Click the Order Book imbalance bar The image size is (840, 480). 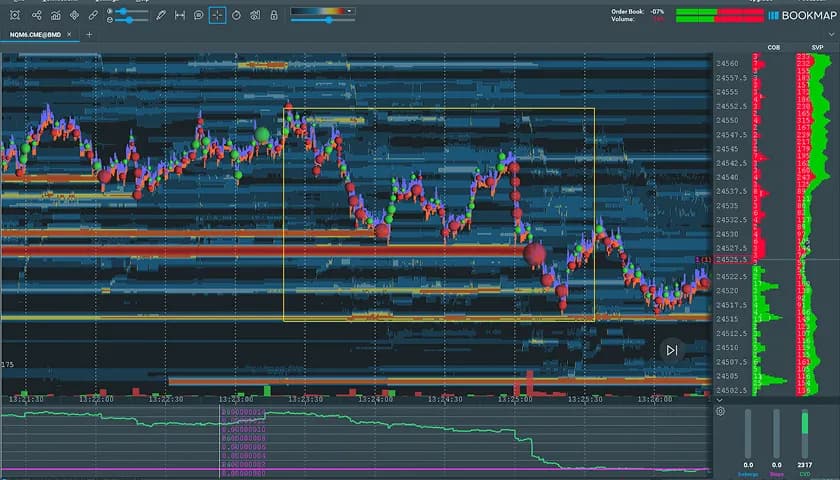click(720, 12)
